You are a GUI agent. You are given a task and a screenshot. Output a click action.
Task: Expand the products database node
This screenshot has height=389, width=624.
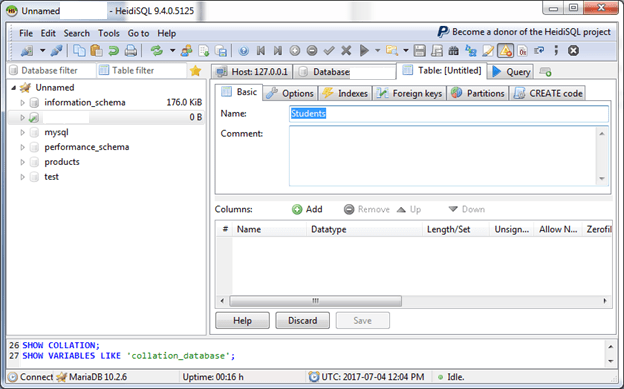click(23, 162)
